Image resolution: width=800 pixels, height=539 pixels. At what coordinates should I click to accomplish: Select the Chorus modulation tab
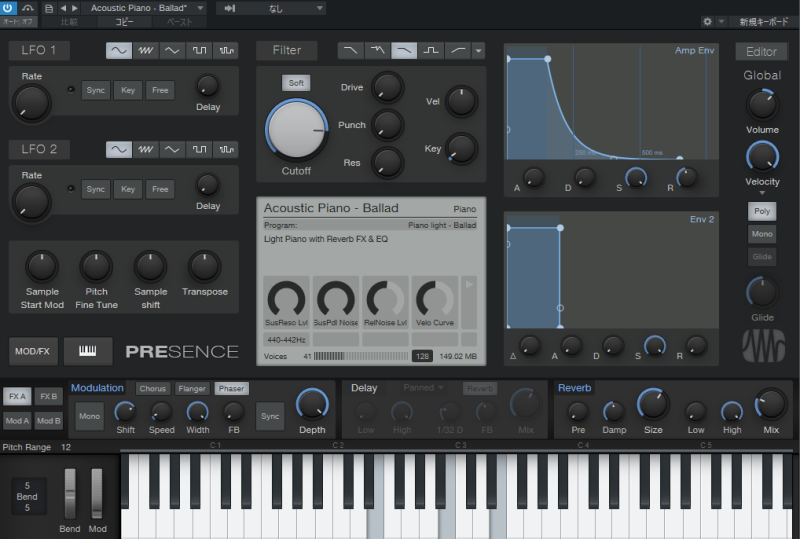[x=152, y=388]
